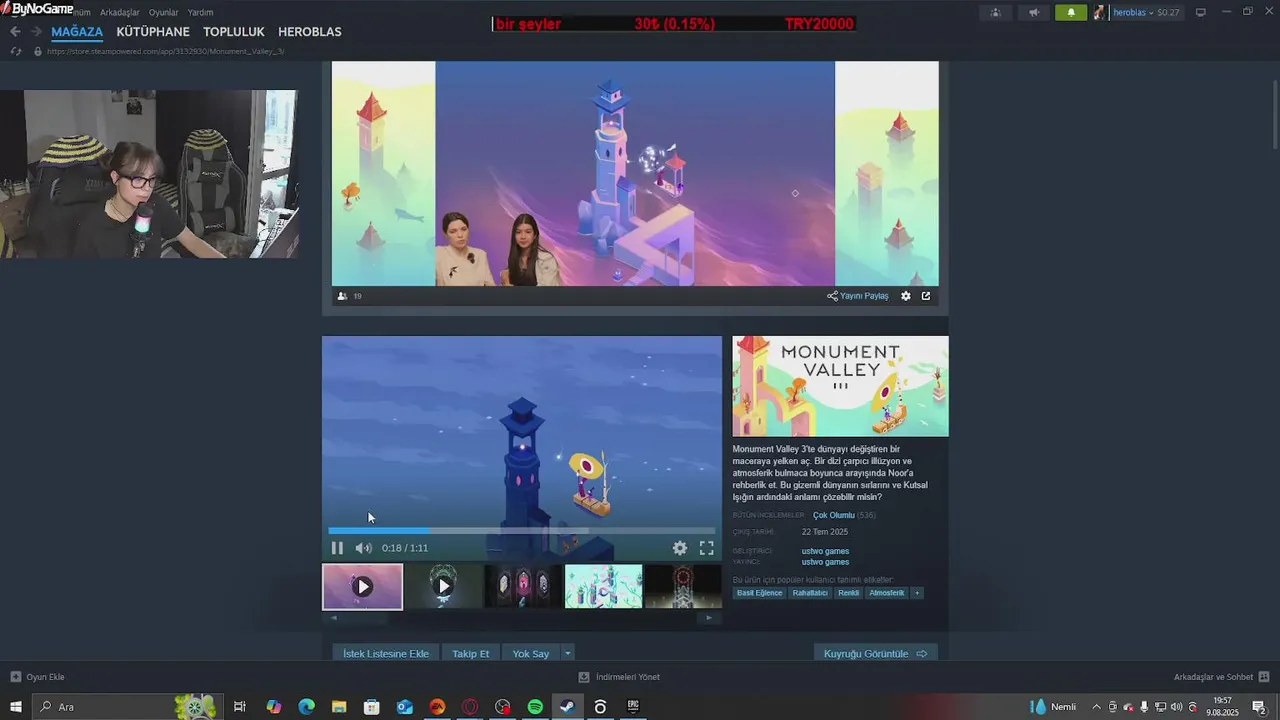Viewport: 1280px width, 720px height.
Task: Open the KÜTÜPHANE library tab
Action: pyautogui.click(x=153, y=32)
